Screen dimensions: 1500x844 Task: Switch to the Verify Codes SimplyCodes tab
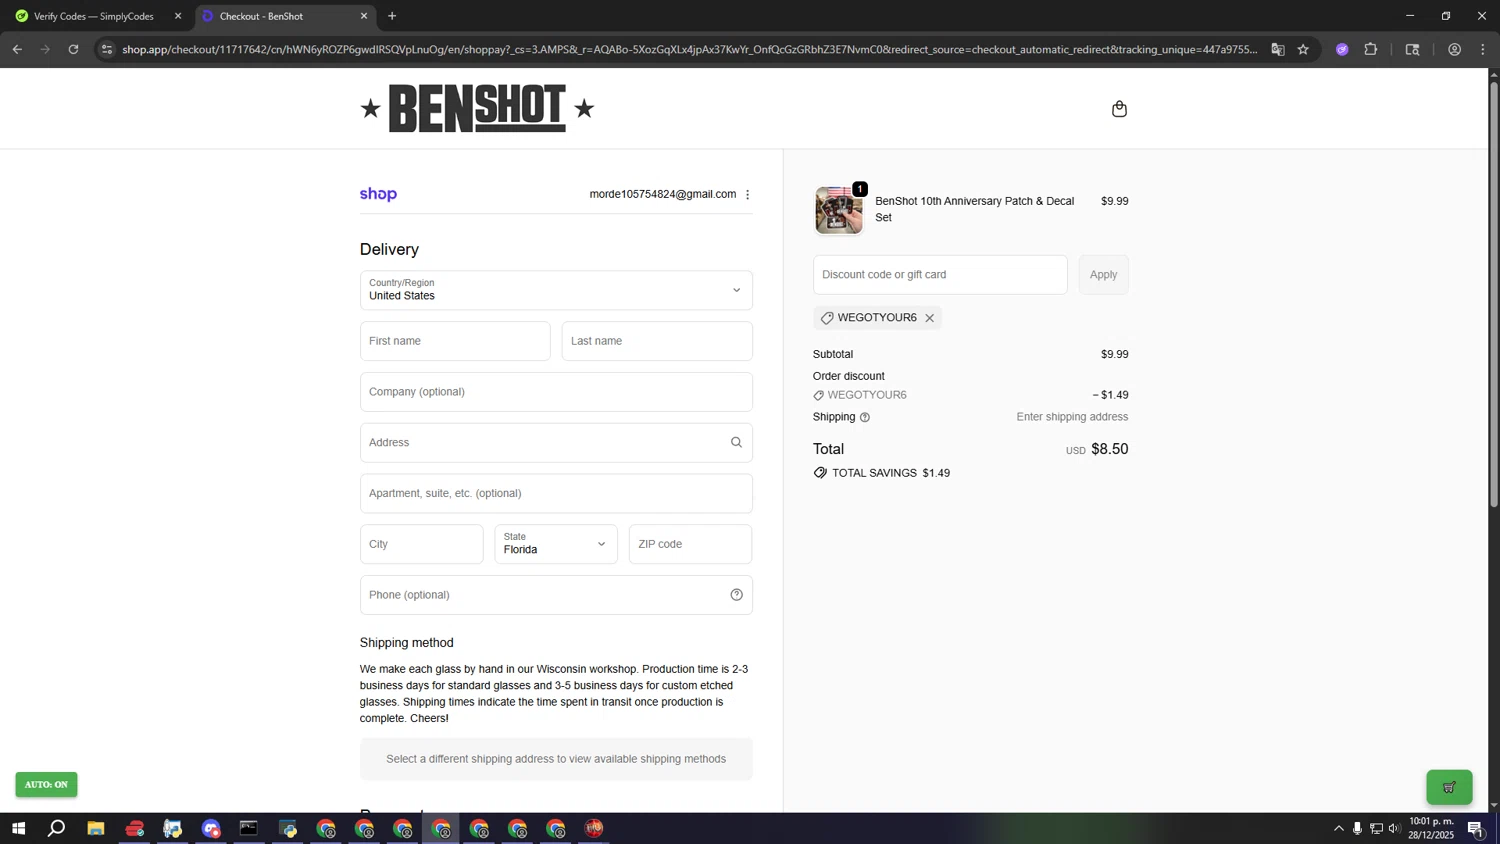point(94,16)
